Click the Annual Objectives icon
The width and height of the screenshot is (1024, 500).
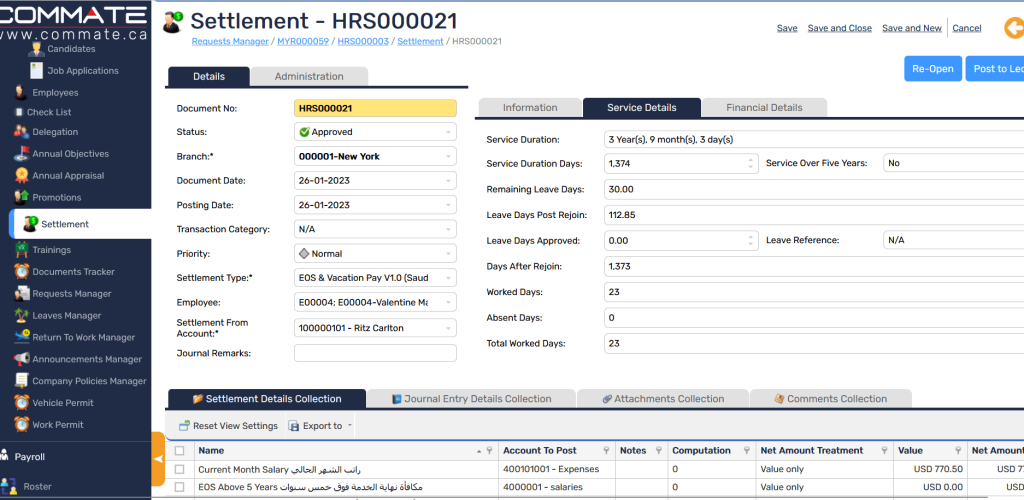[21, 154]
